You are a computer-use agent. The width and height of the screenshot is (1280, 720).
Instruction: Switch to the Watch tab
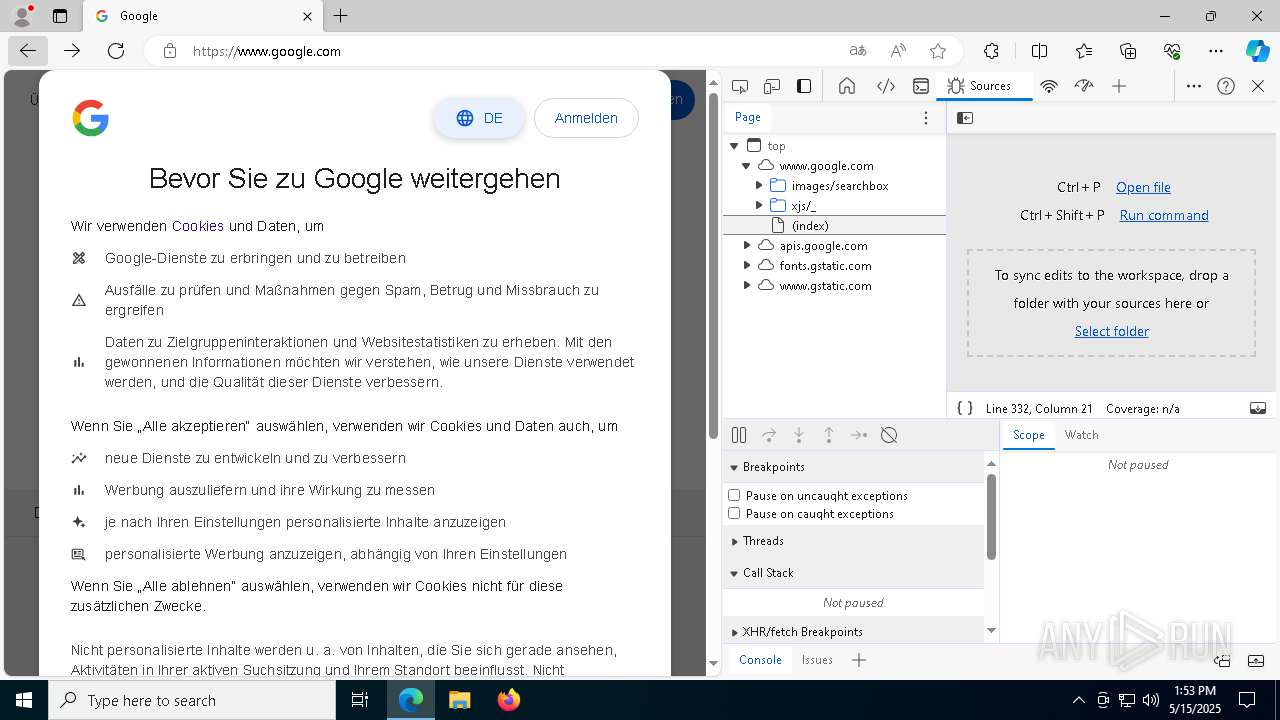tap(1081, 435)
